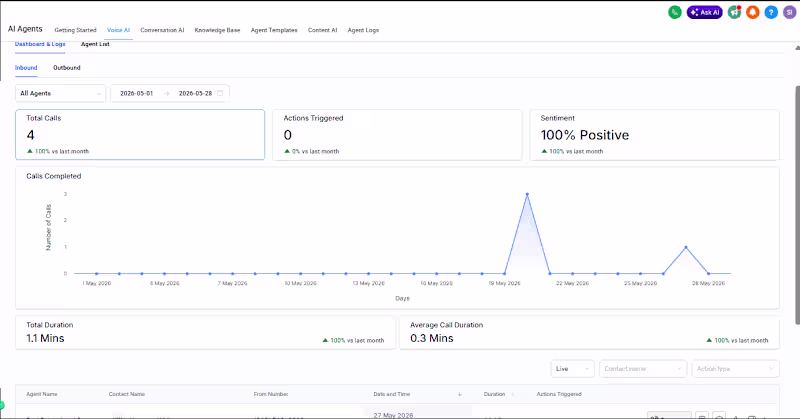Expand the All Agents dropdown
The image size is (800, 419).
pyautogui.click(x=60, y=93)
